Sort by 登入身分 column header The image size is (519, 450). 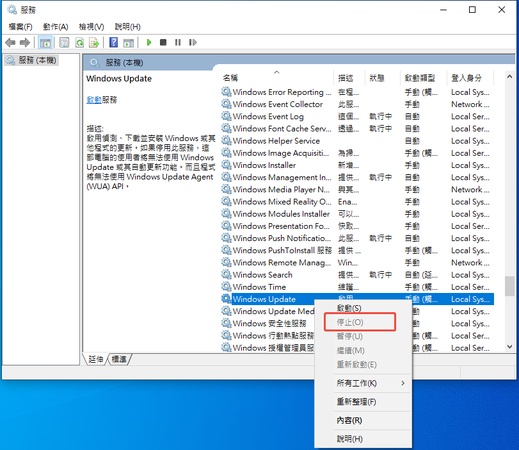[x=470, y=78]
